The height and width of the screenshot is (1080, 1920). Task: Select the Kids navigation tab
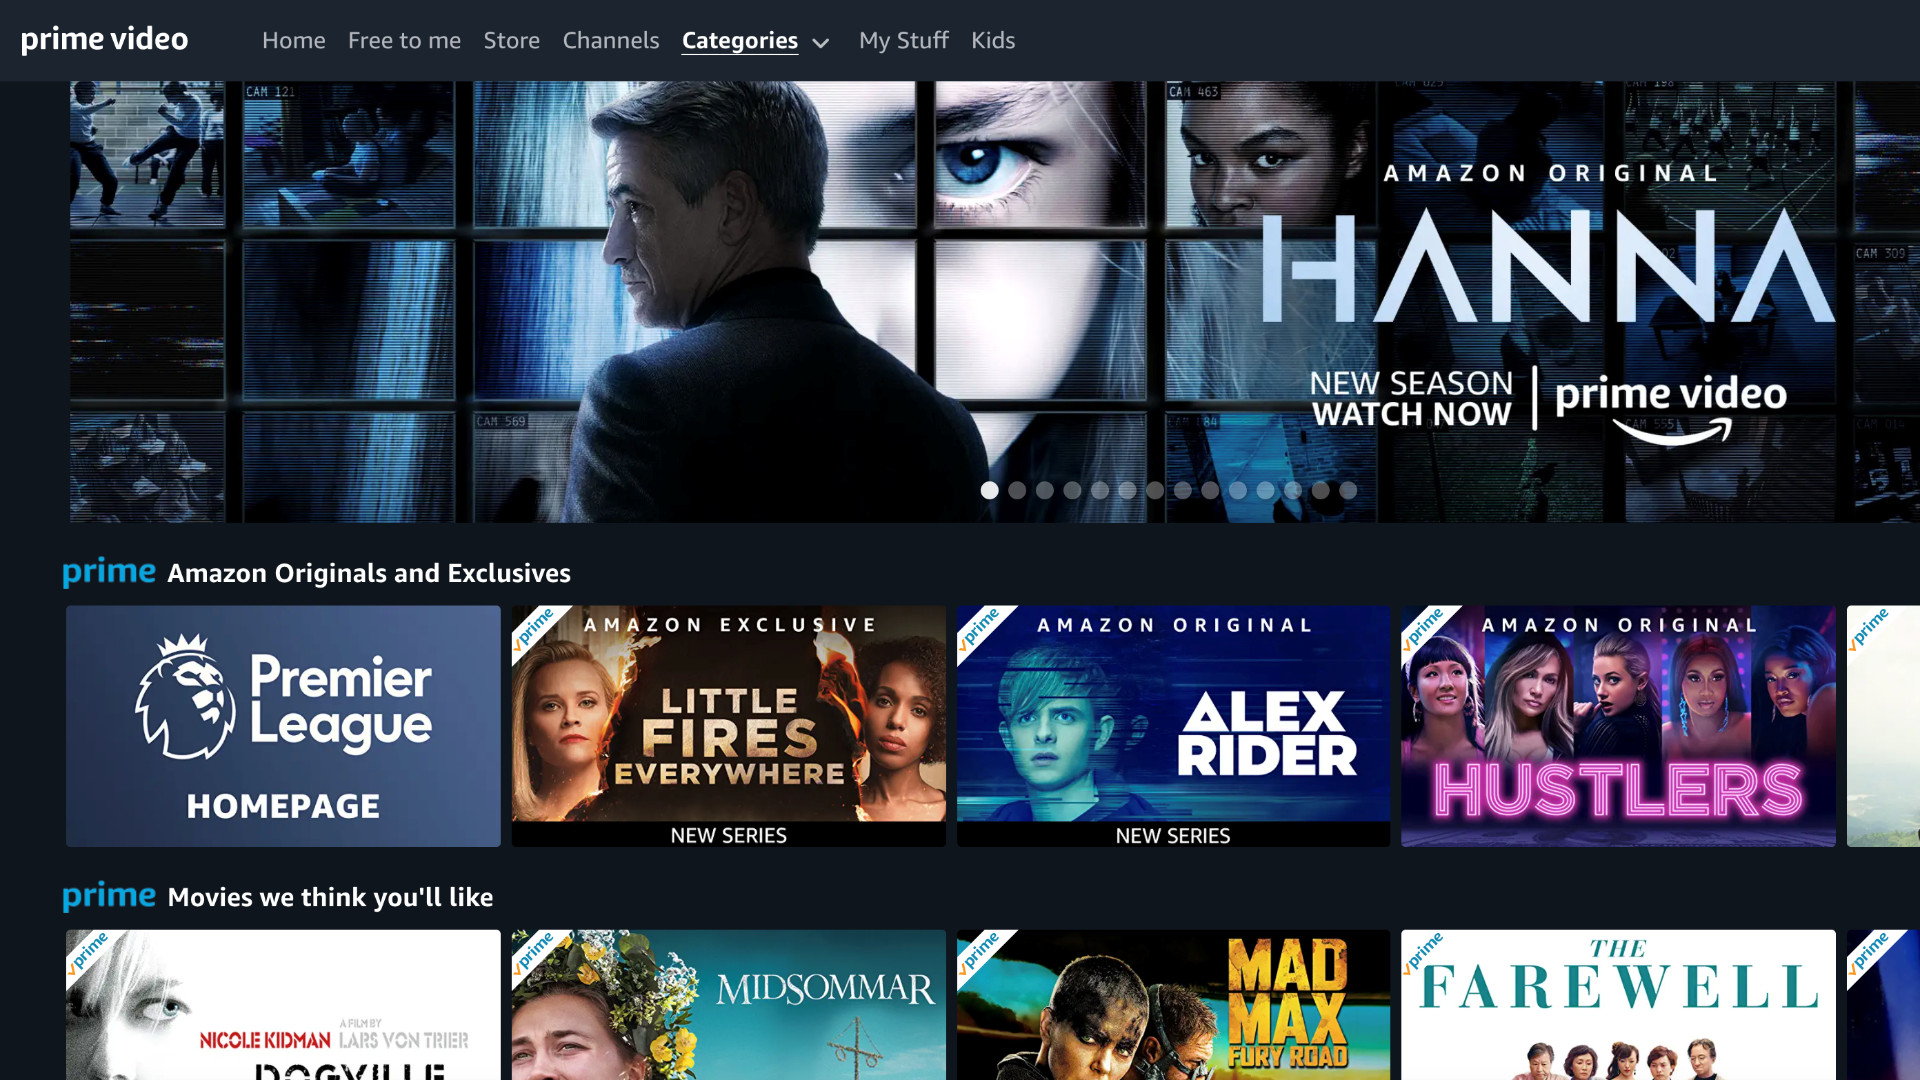coord(993,40)
